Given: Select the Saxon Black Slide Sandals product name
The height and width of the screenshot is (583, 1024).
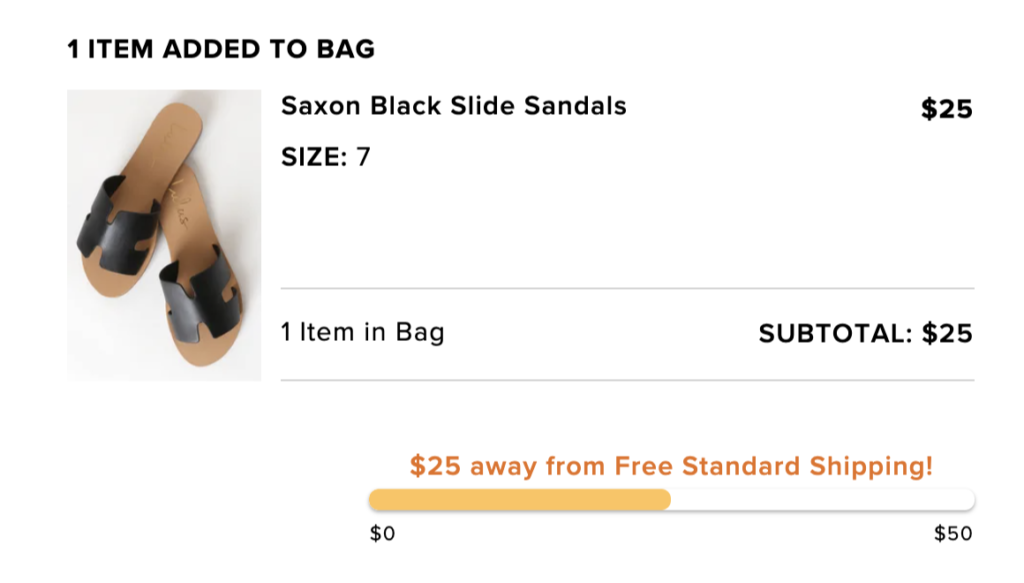Looking at the screenshot, I should (x=454, y=105).
